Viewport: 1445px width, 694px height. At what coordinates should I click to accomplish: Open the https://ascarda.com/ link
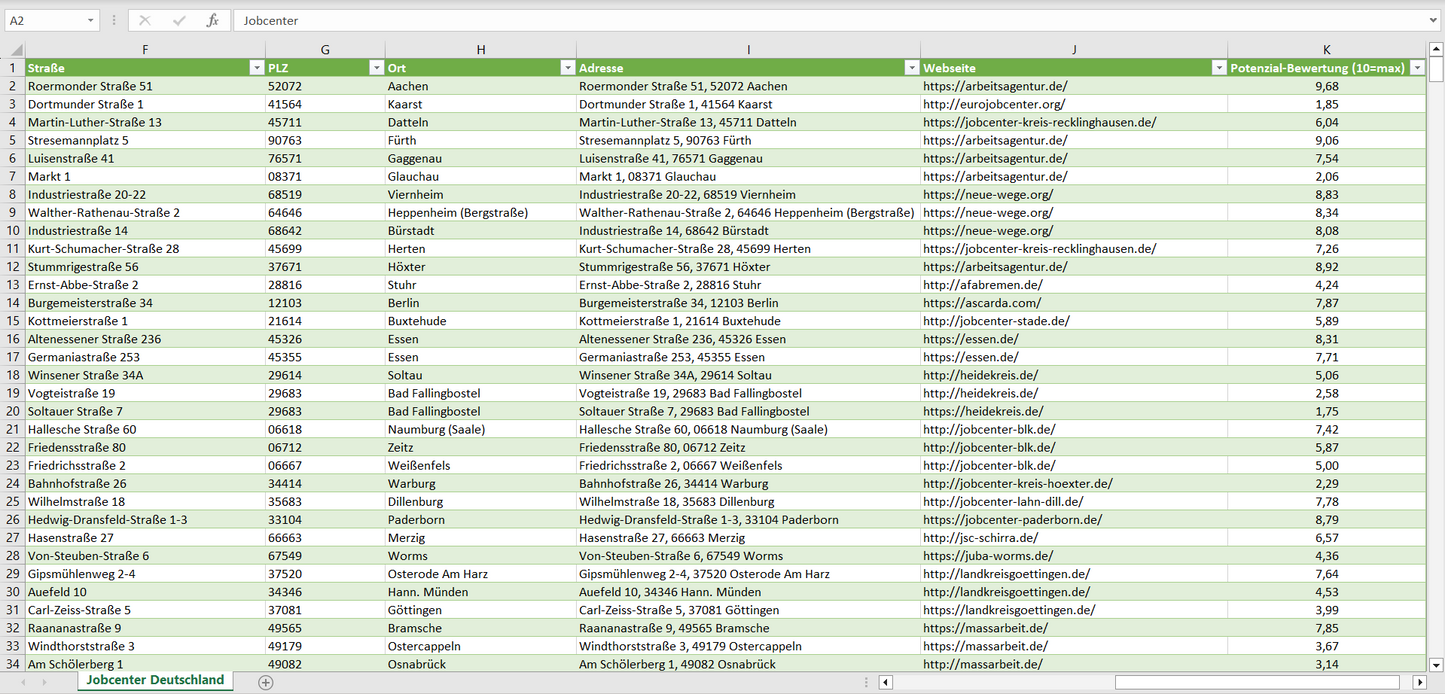tap(982, 303)
